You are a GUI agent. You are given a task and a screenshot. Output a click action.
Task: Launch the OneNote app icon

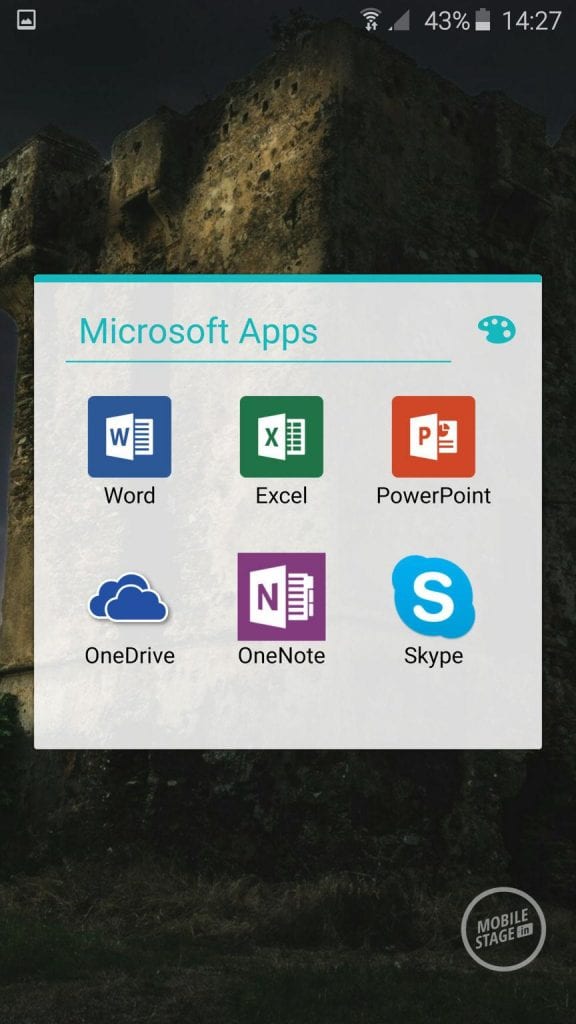point(281,597)
